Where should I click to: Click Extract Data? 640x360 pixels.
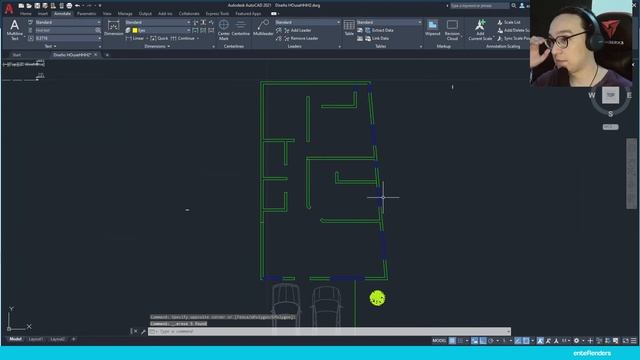pos(379,30)
